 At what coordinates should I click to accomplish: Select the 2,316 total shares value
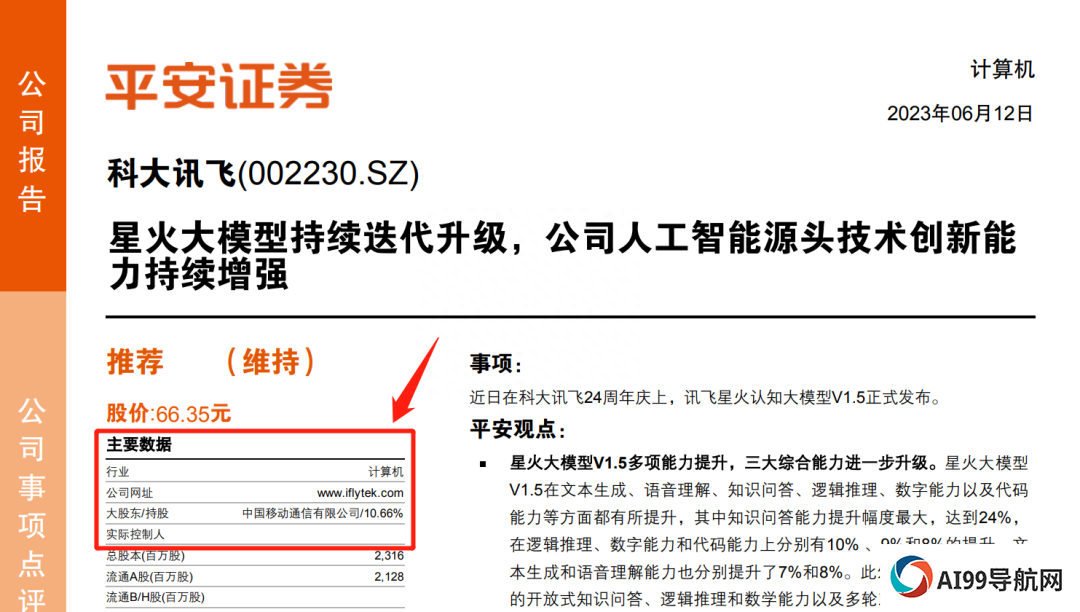click(x=389, y=556)
